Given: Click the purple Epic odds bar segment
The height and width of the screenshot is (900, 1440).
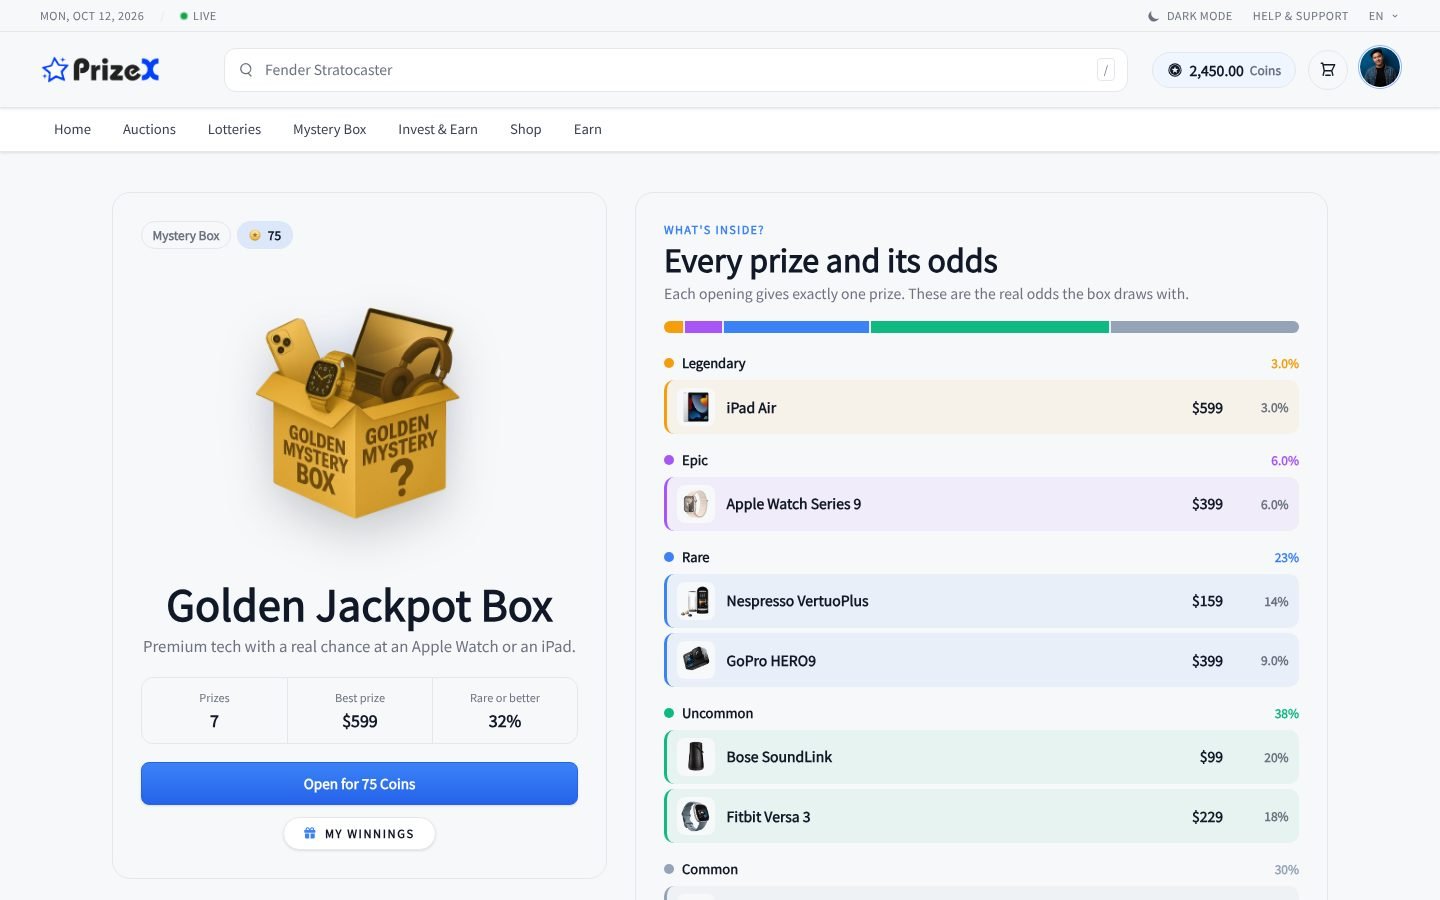Looking at the screenshot, I should (x=703, y=327).
